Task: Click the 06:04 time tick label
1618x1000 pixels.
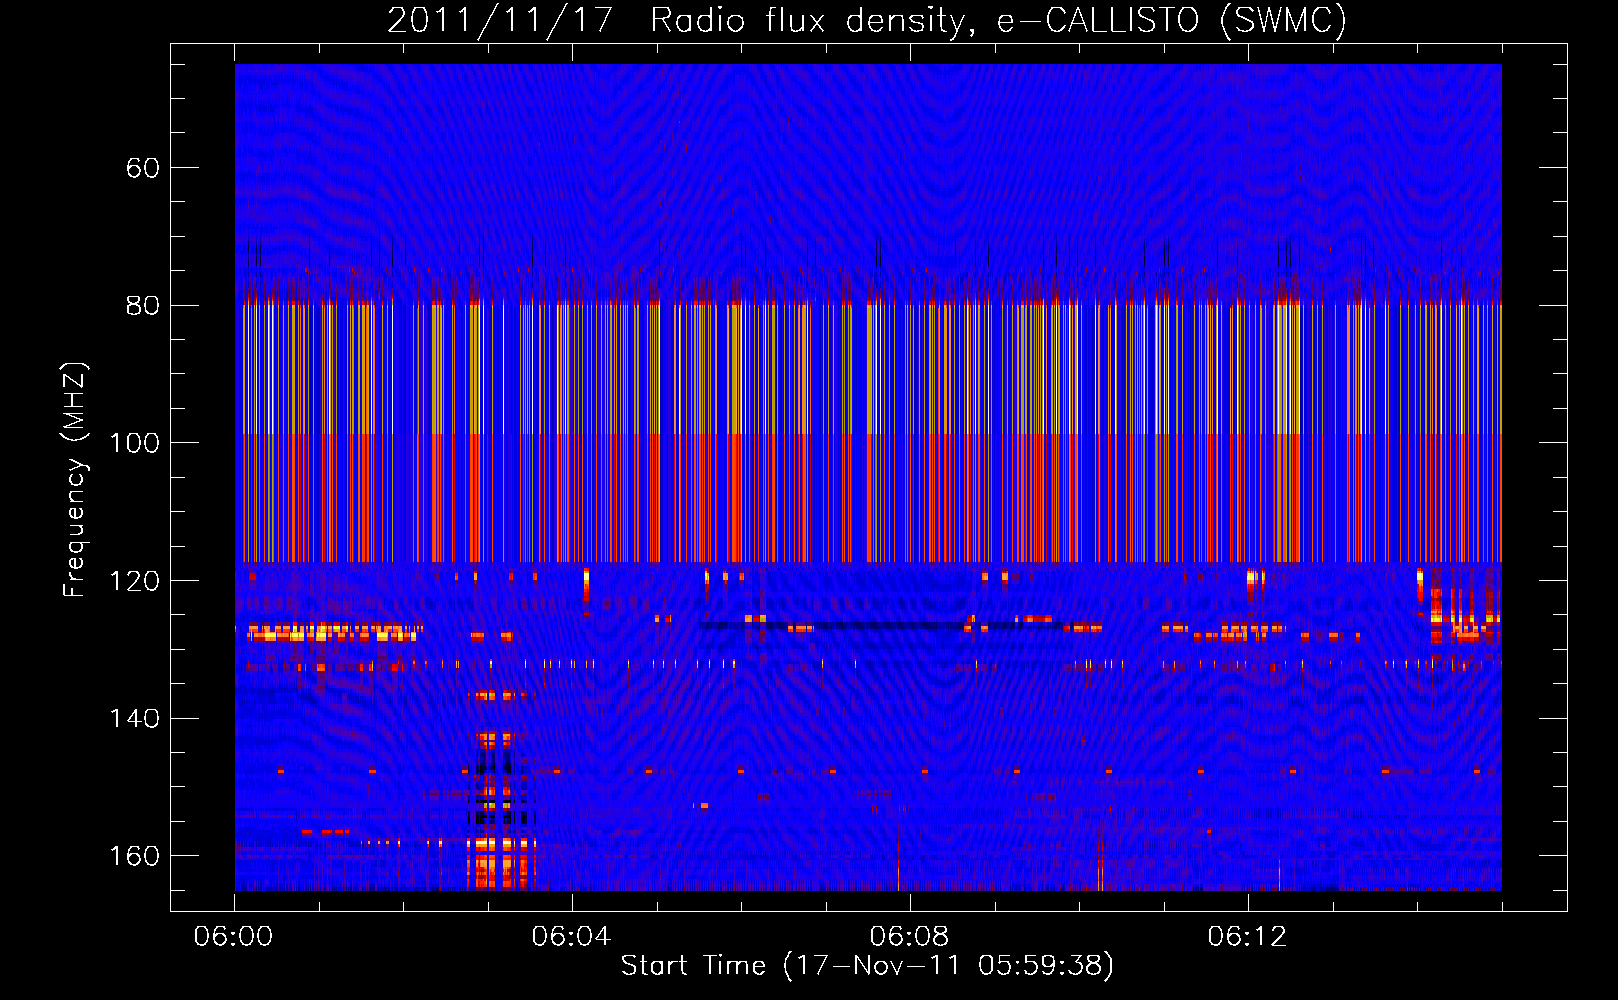Action: tap(571, 937)
